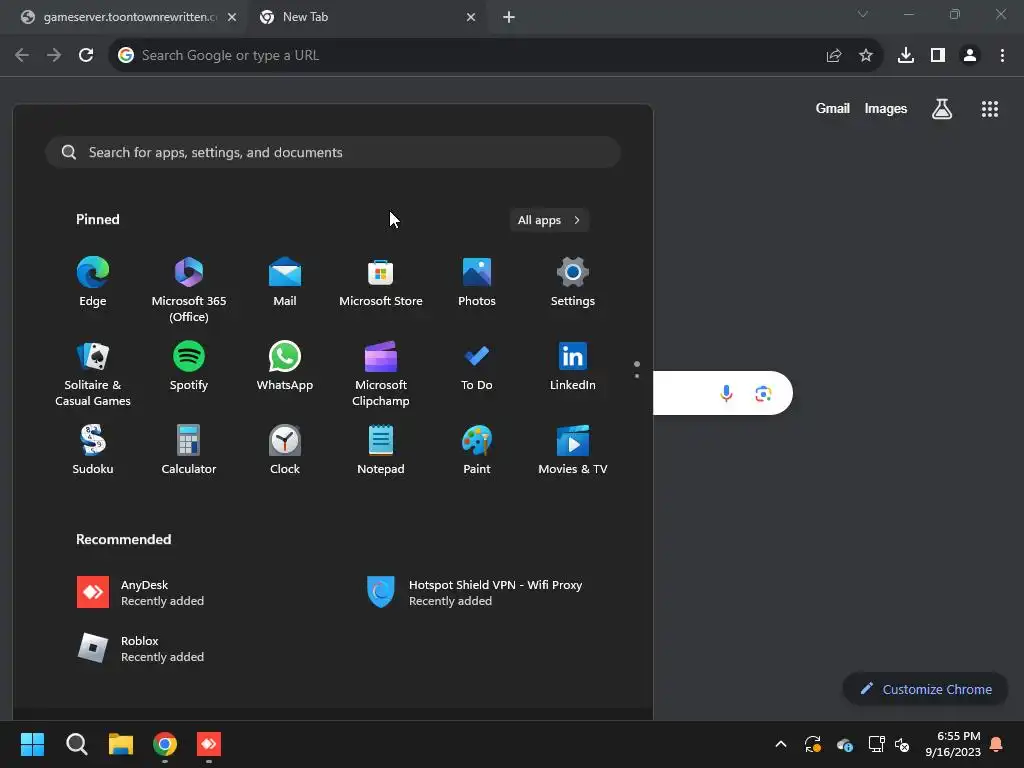The height and width of the screenshot is (768, 1024).
Task: Open LinkedIn pinned app
Action: [x=573, y=366]
